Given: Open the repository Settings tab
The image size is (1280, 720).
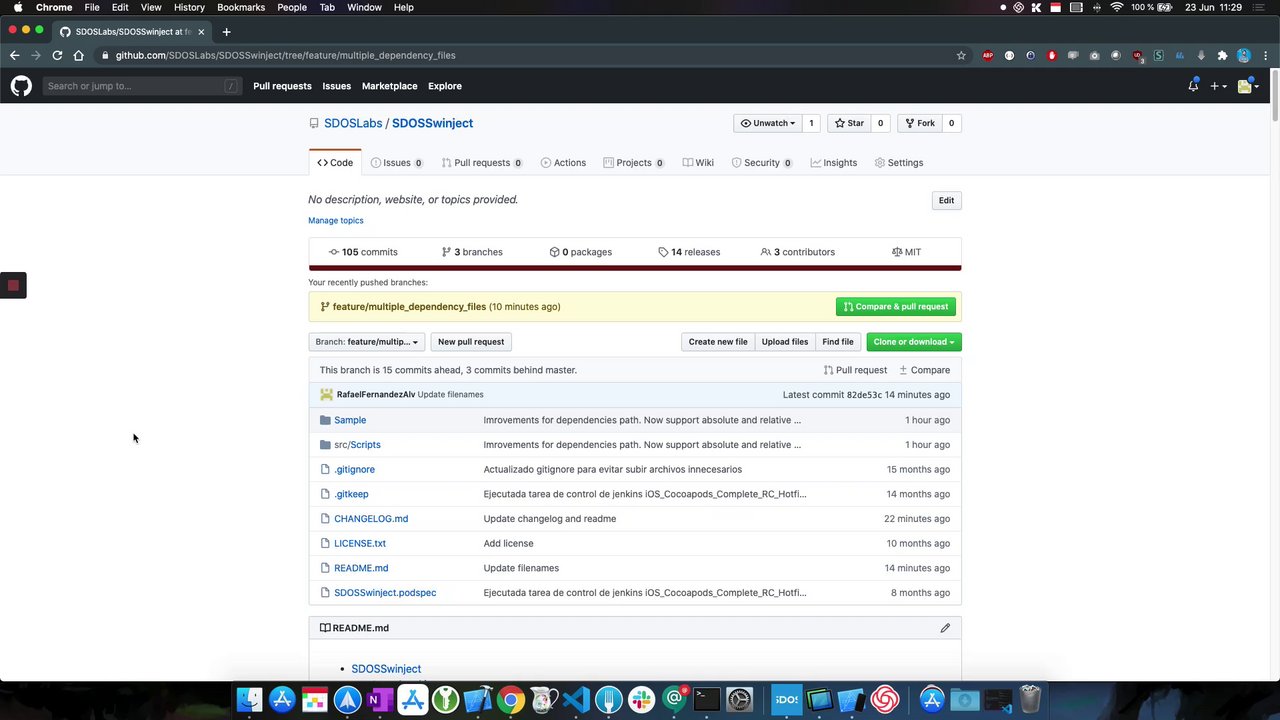Looking at the screenshot, I should point(899,163).
